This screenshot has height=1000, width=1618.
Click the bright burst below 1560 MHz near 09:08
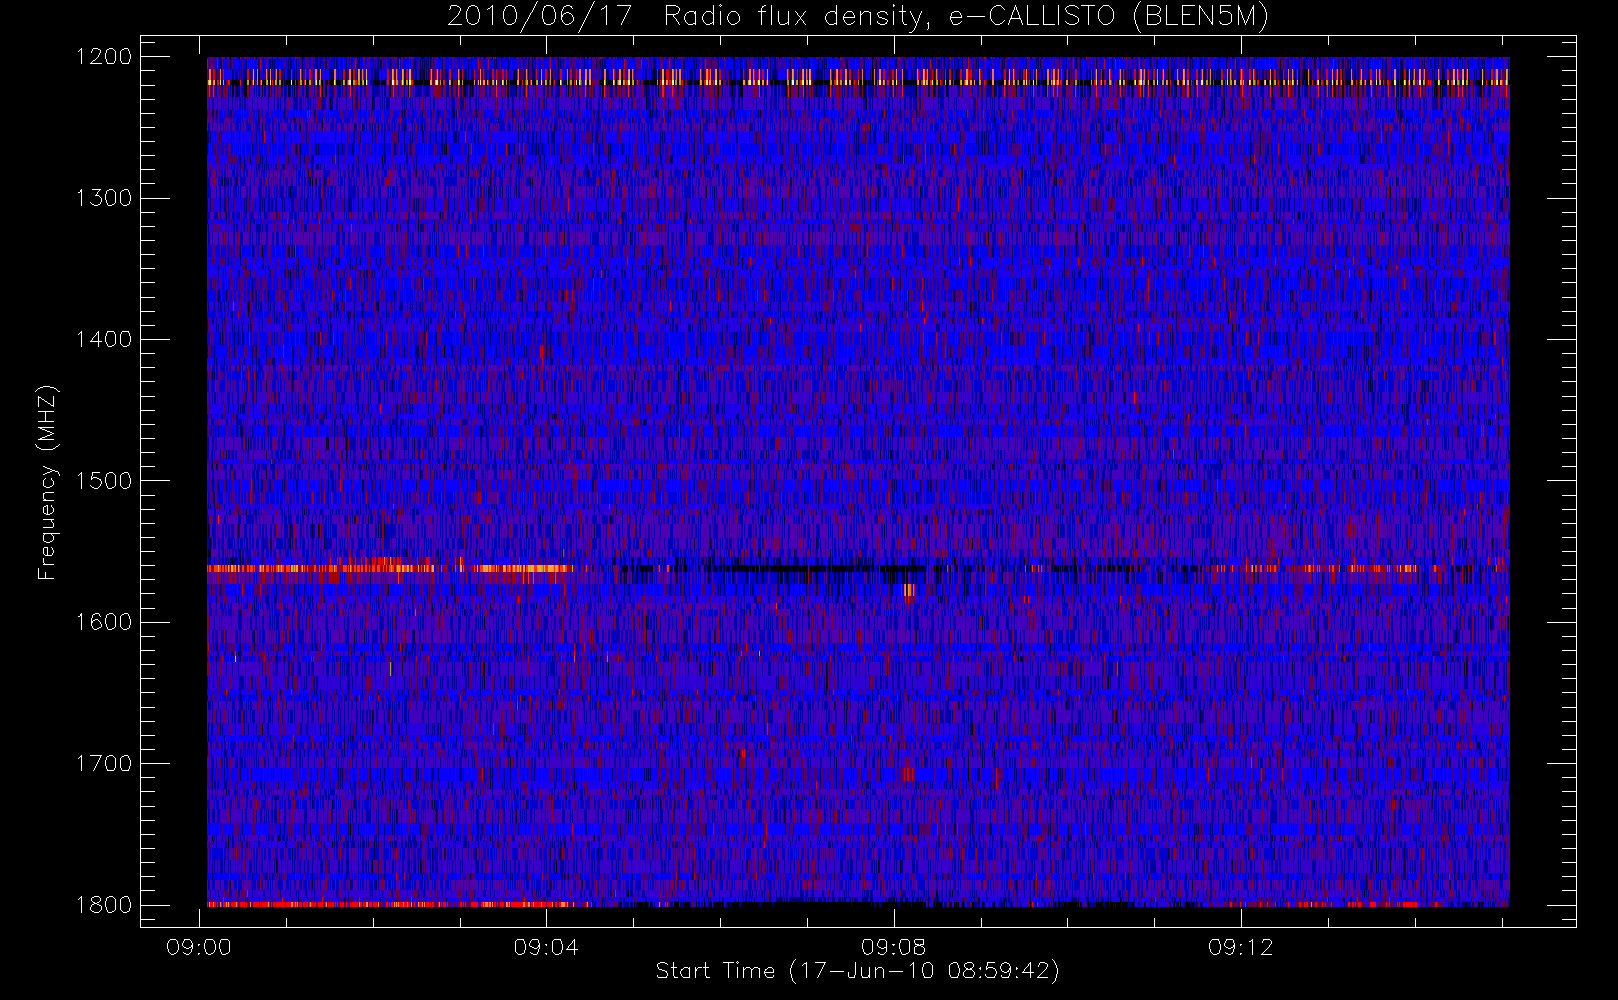[x=909, y=591]
